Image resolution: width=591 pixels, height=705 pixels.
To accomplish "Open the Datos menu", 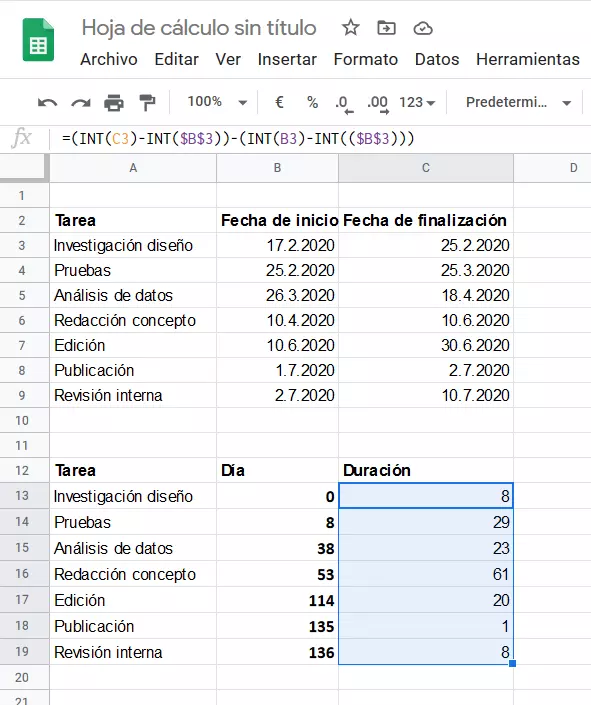I will point(437,59).
